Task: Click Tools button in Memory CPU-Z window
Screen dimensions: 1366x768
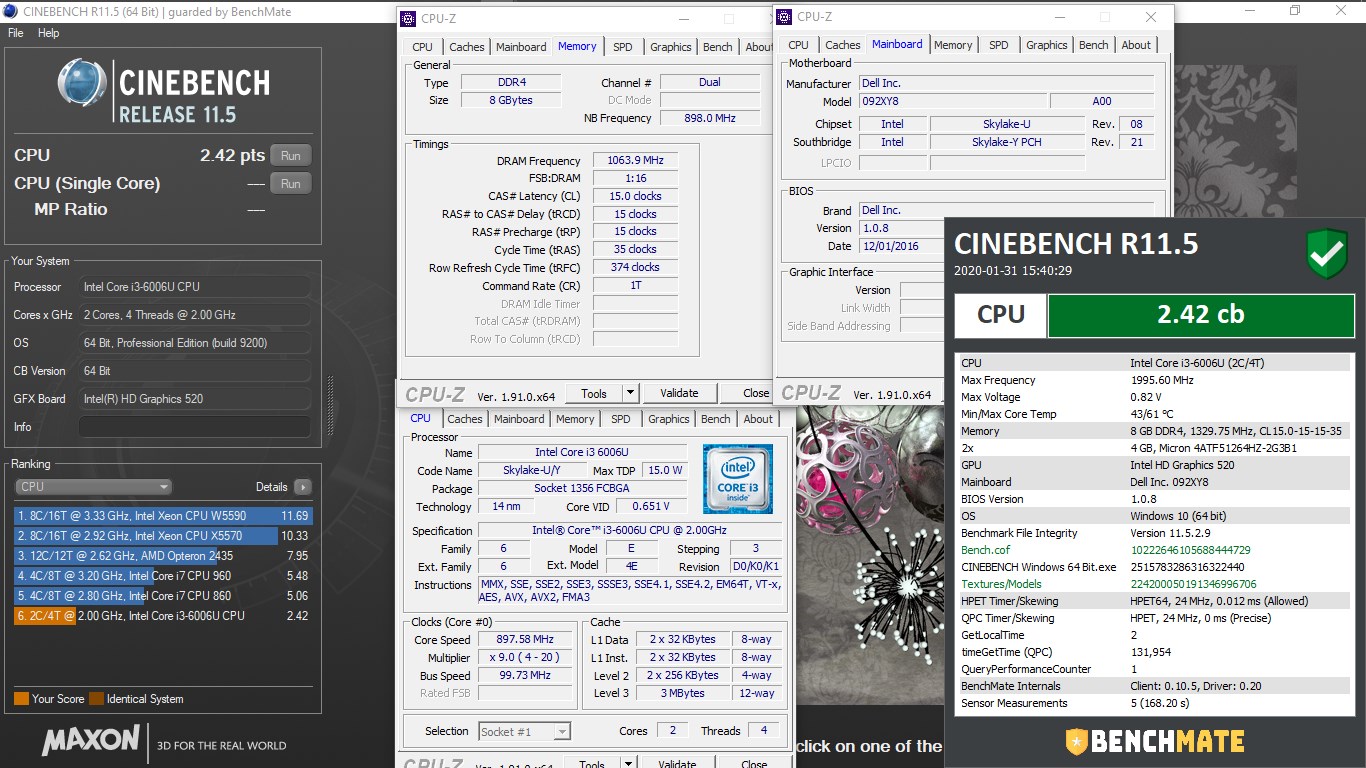Action: [594, 393]
